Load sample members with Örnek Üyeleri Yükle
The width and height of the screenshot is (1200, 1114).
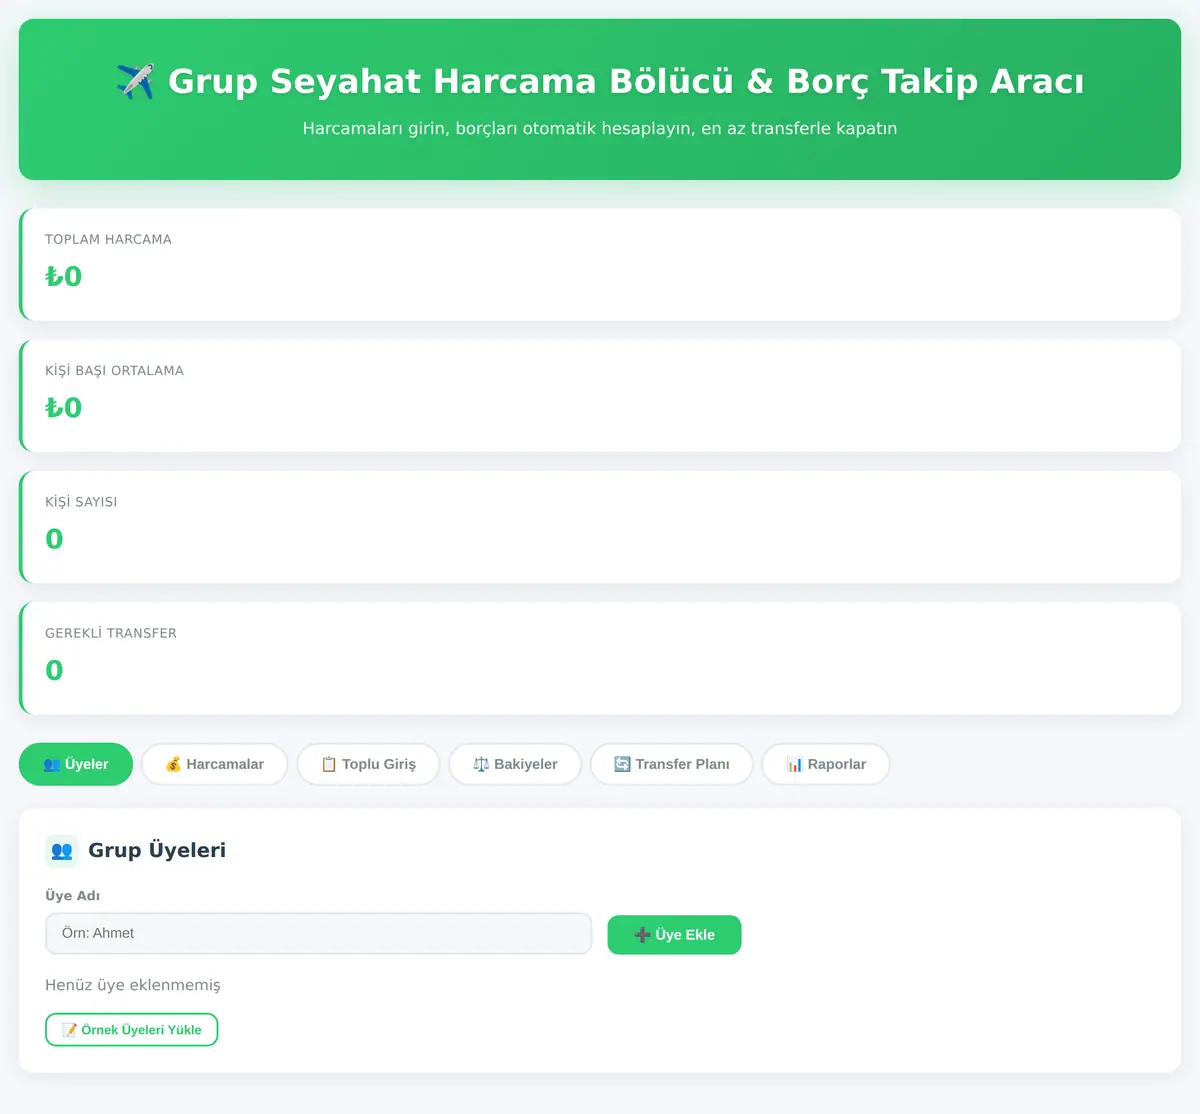131,1029
